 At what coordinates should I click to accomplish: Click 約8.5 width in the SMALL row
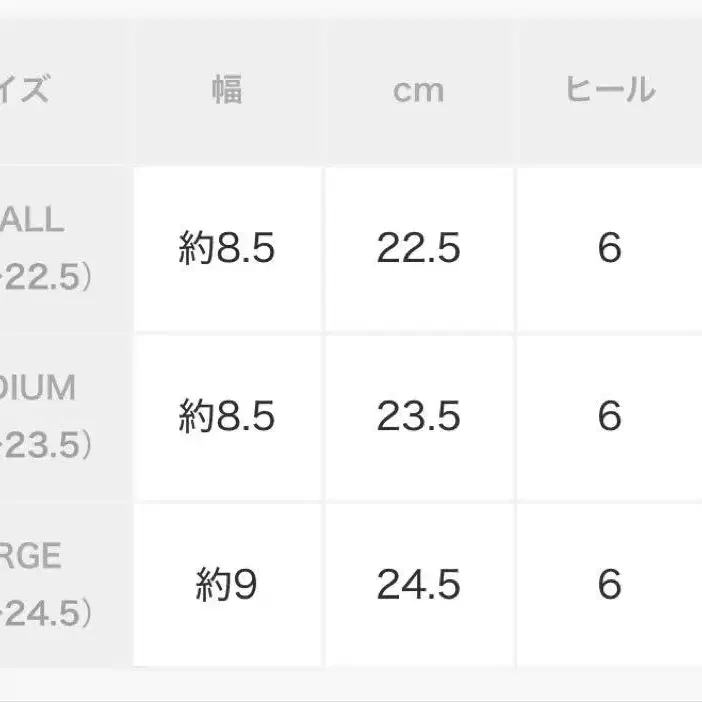[x=227, y=248]
